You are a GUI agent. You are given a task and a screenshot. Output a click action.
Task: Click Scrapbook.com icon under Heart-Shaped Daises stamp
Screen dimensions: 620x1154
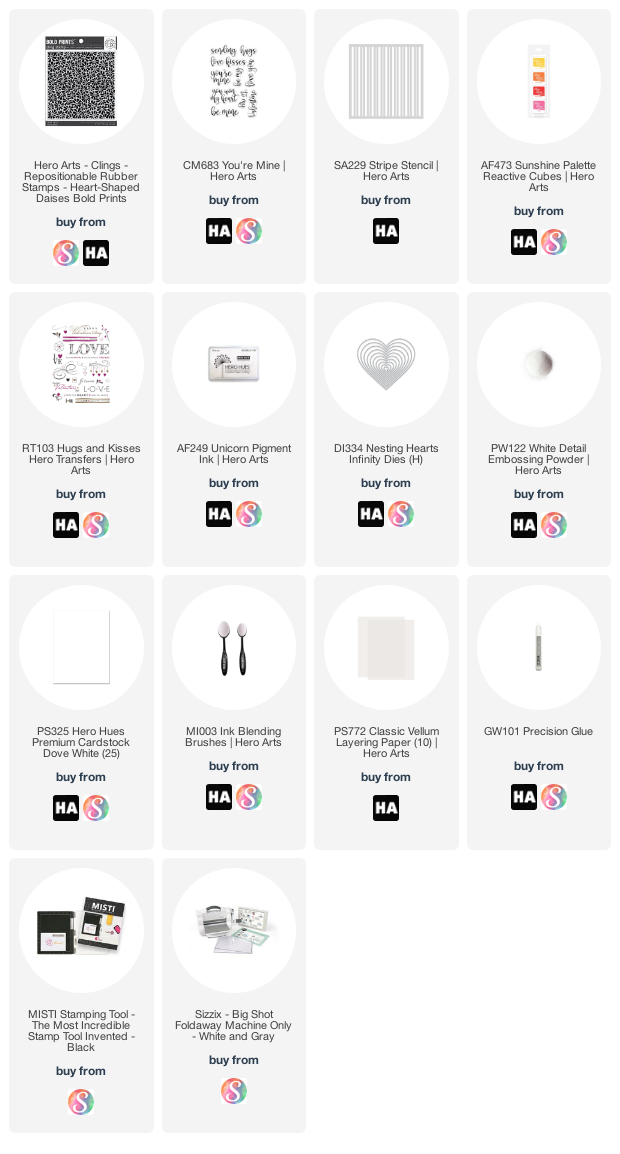tap(66, 253)
